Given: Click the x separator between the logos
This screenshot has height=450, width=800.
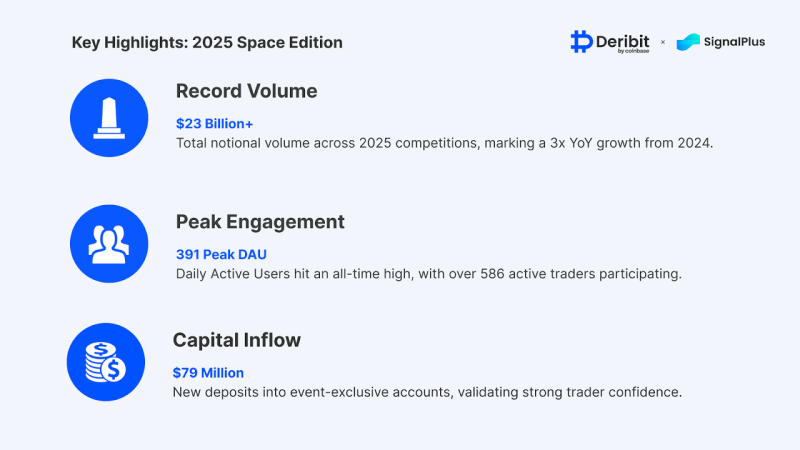Looking at the screenshot, I should pyautogui.click(x=662, y=42).
